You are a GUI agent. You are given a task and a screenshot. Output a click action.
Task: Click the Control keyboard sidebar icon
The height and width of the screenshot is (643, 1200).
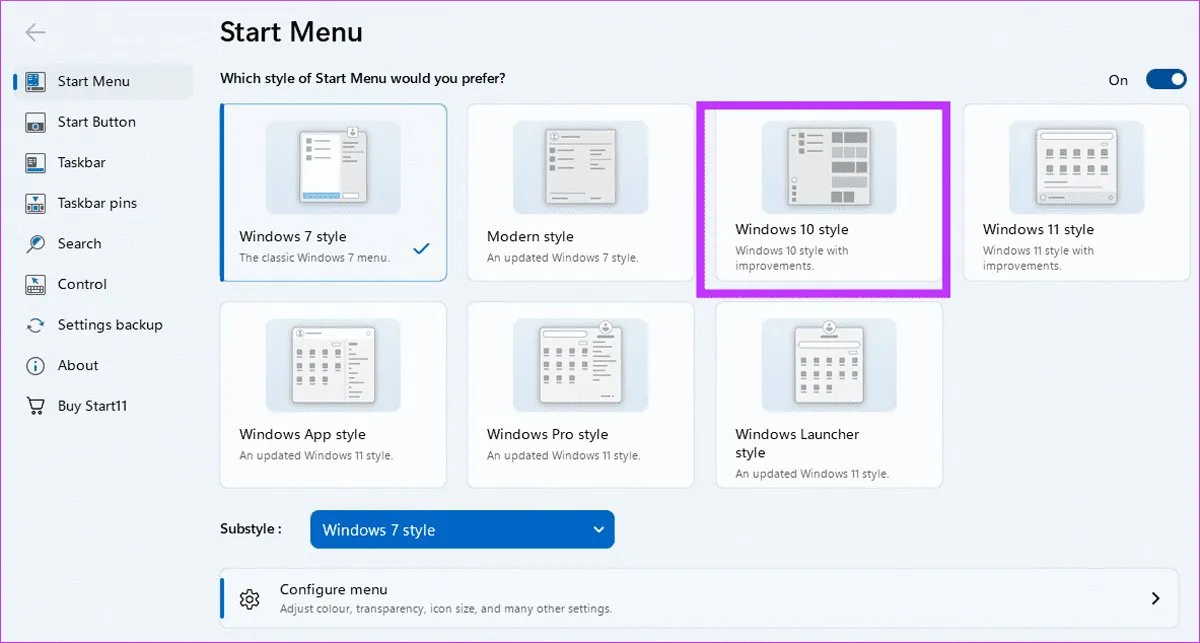point(36,284)
